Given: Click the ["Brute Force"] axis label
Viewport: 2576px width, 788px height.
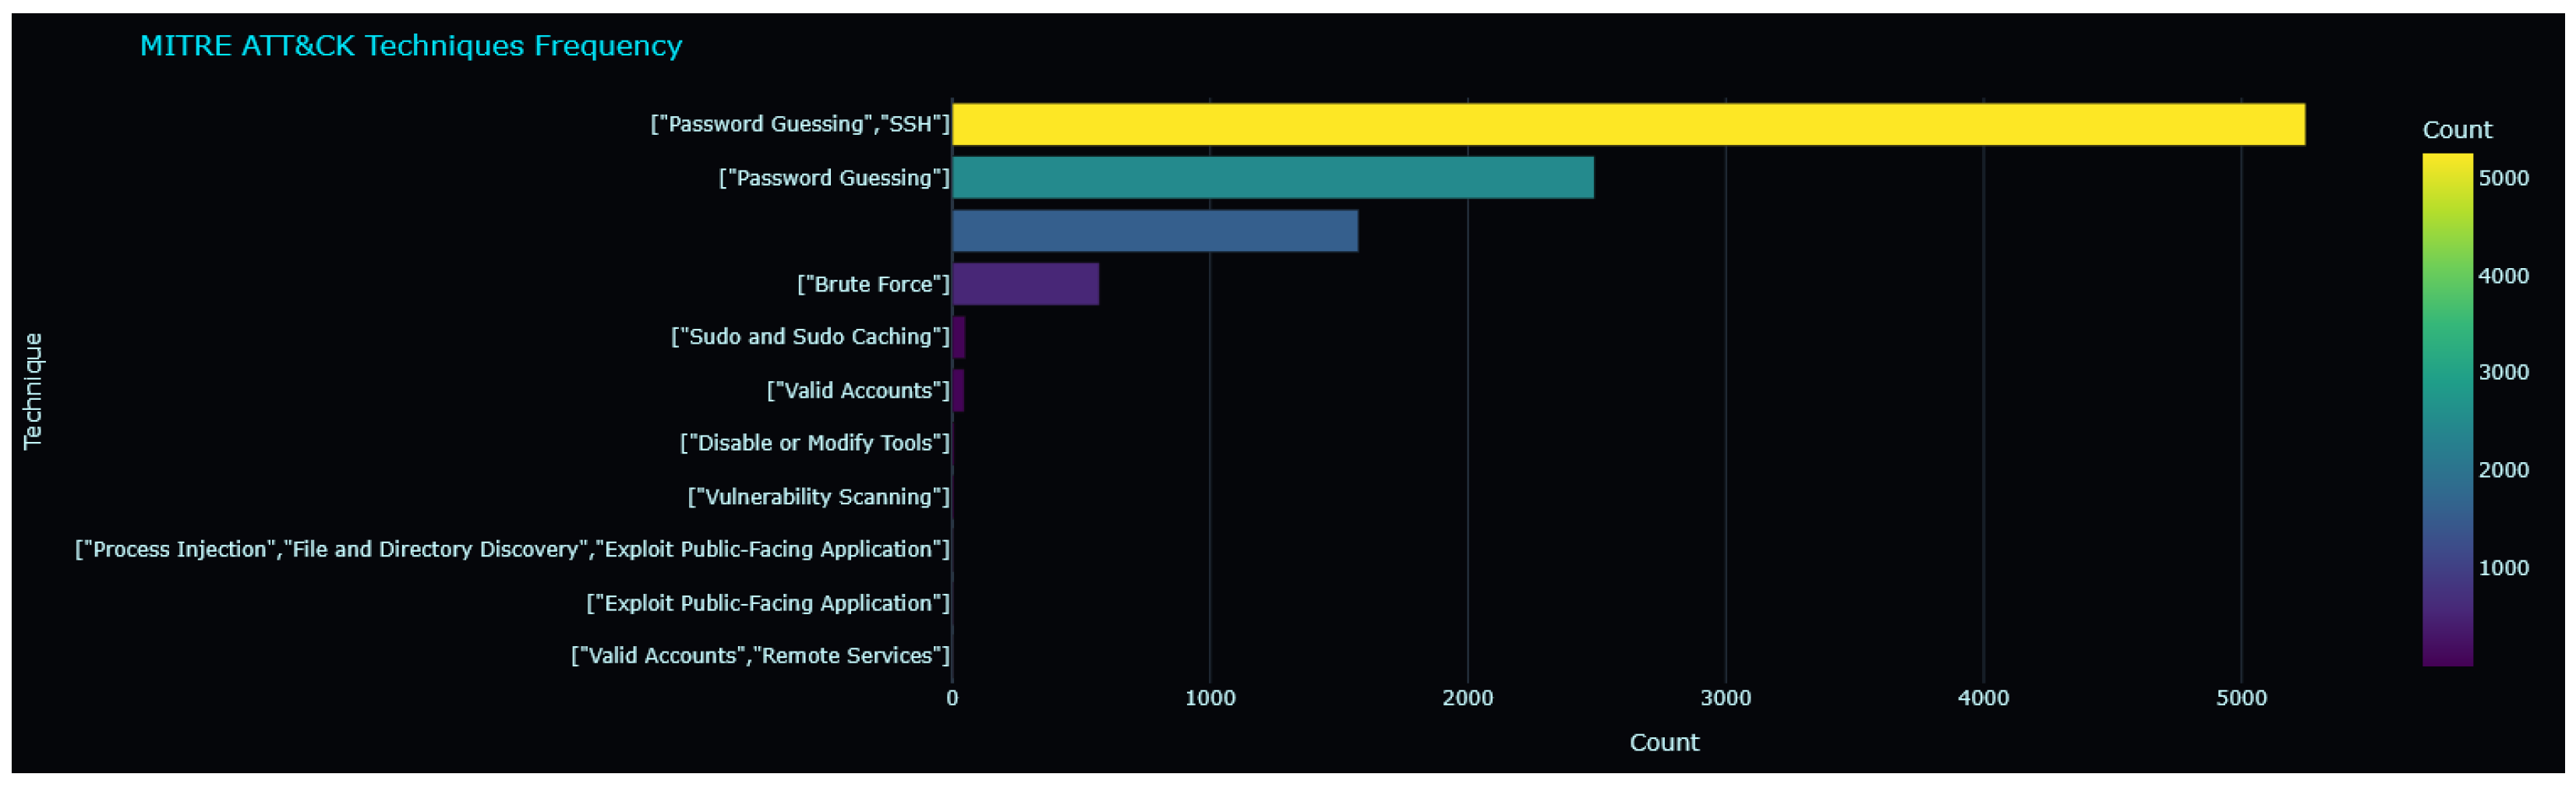Looking at the screenshot, I should 873,284.
